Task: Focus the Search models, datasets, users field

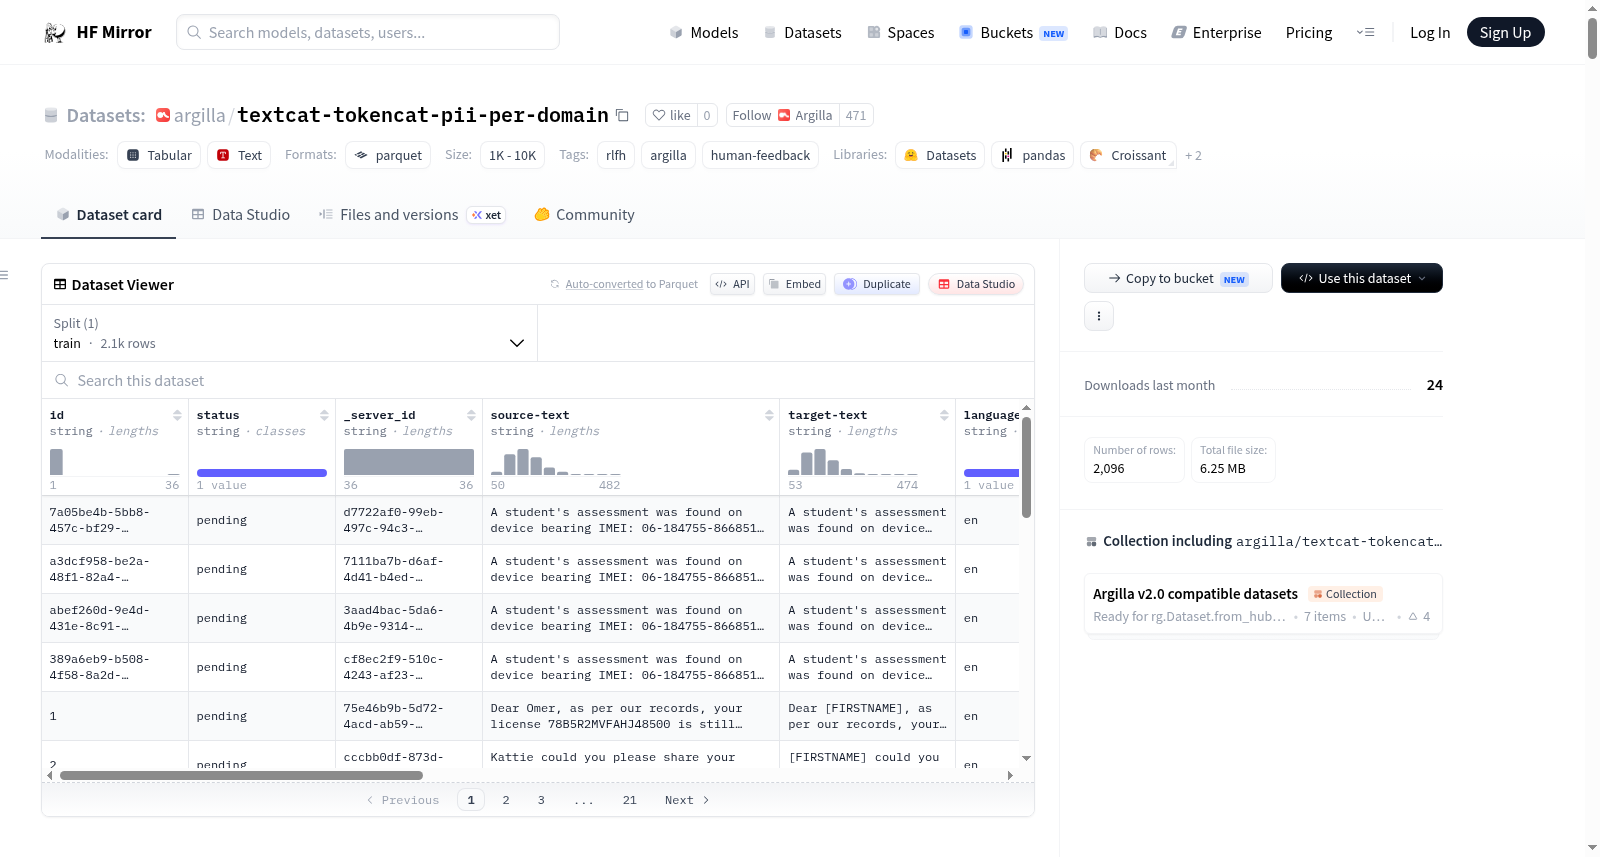Action: click(368, 33)
